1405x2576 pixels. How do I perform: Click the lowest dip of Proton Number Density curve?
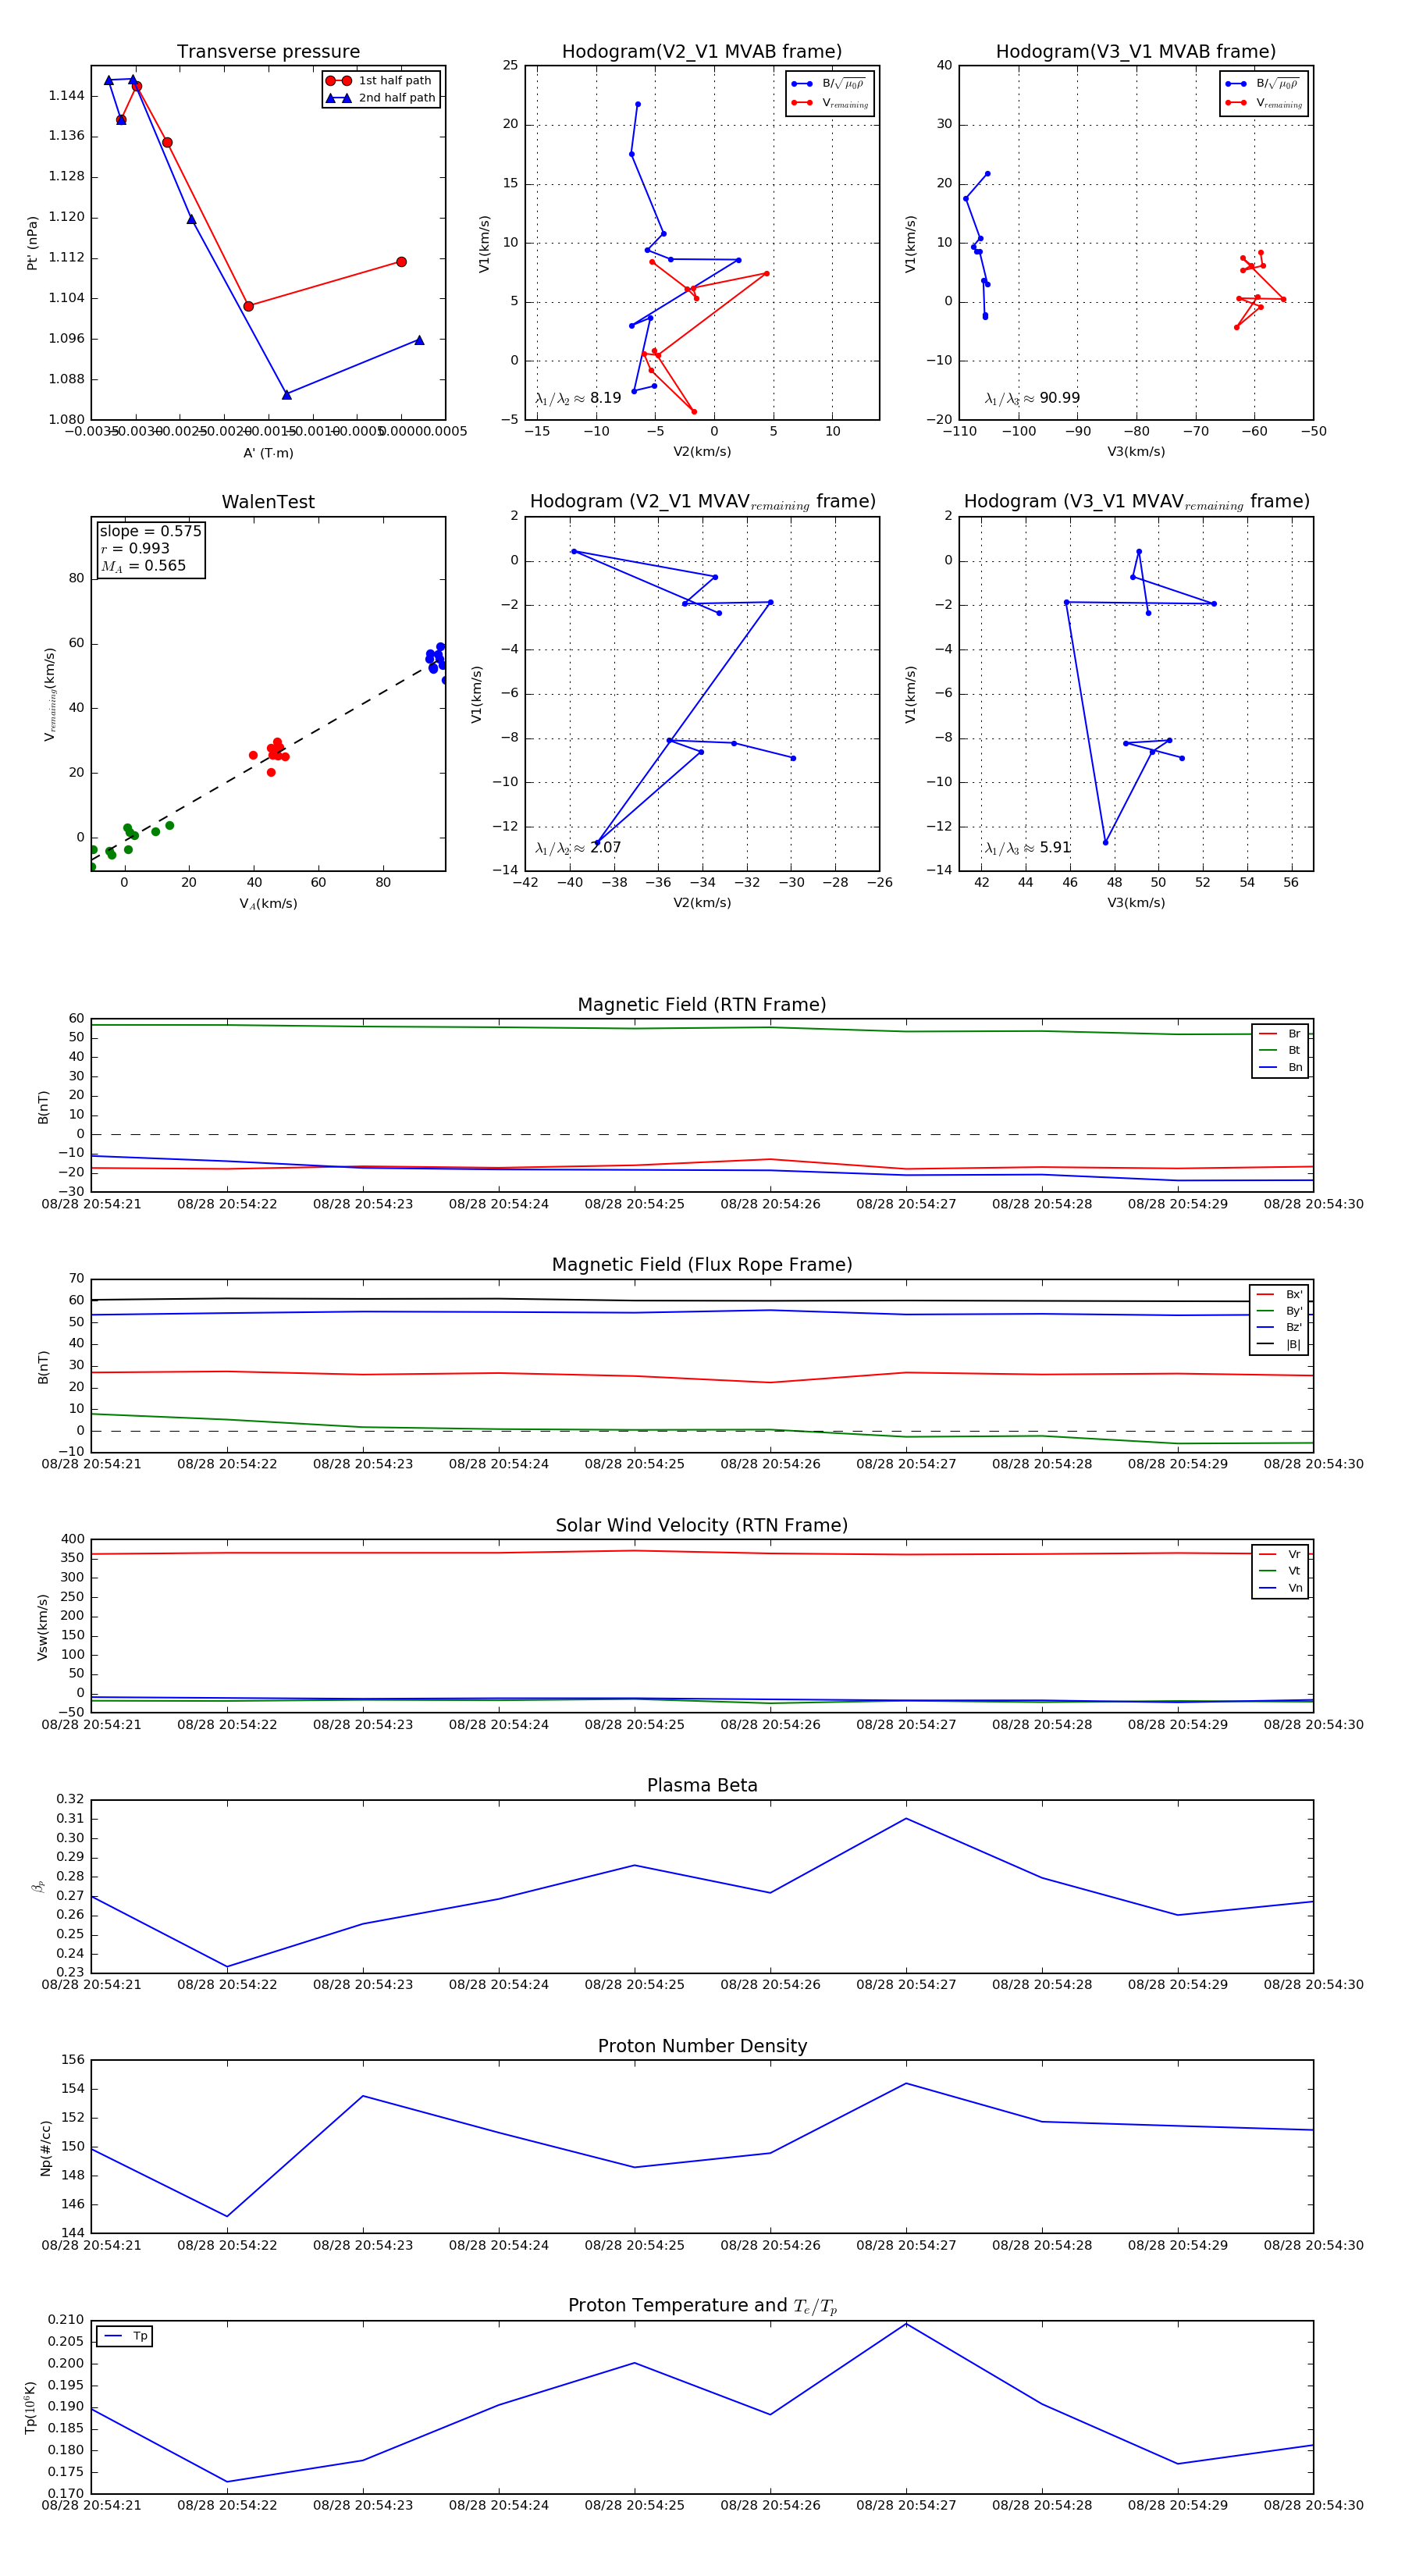[227, 2216]
